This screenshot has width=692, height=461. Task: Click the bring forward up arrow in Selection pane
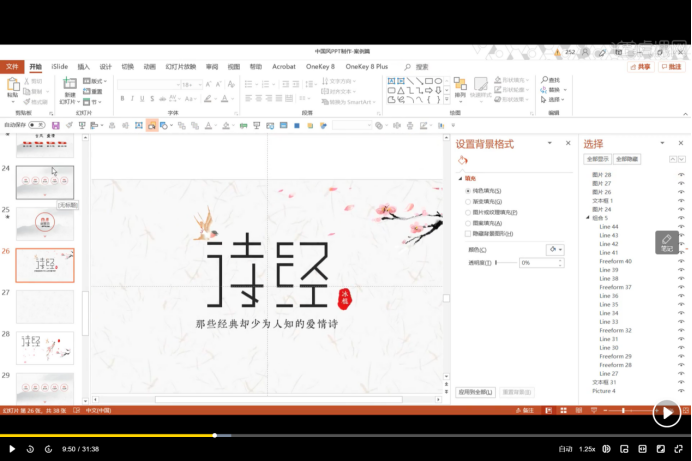673,159
